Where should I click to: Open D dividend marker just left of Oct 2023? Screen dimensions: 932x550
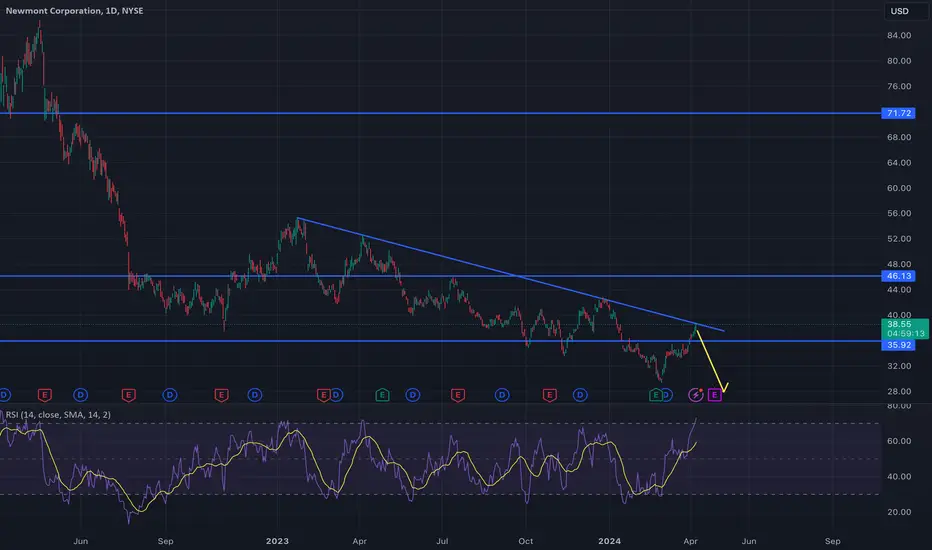pyautogui.click(x=502, y=395)
